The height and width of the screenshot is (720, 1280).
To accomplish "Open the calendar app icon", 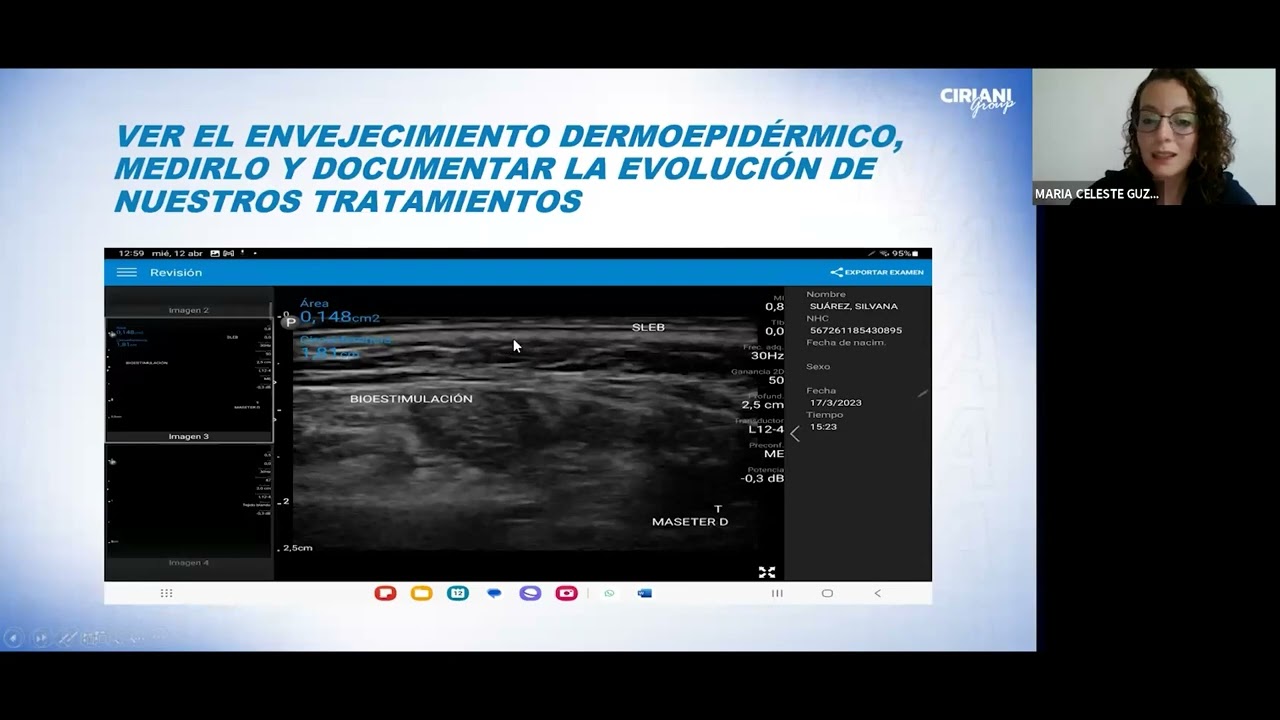I will (457, 593).
